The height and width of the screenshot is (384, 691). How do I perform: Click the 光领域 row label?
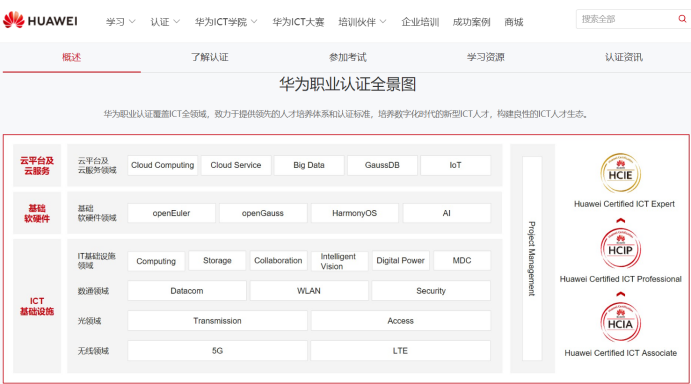(x=89, y=321)
